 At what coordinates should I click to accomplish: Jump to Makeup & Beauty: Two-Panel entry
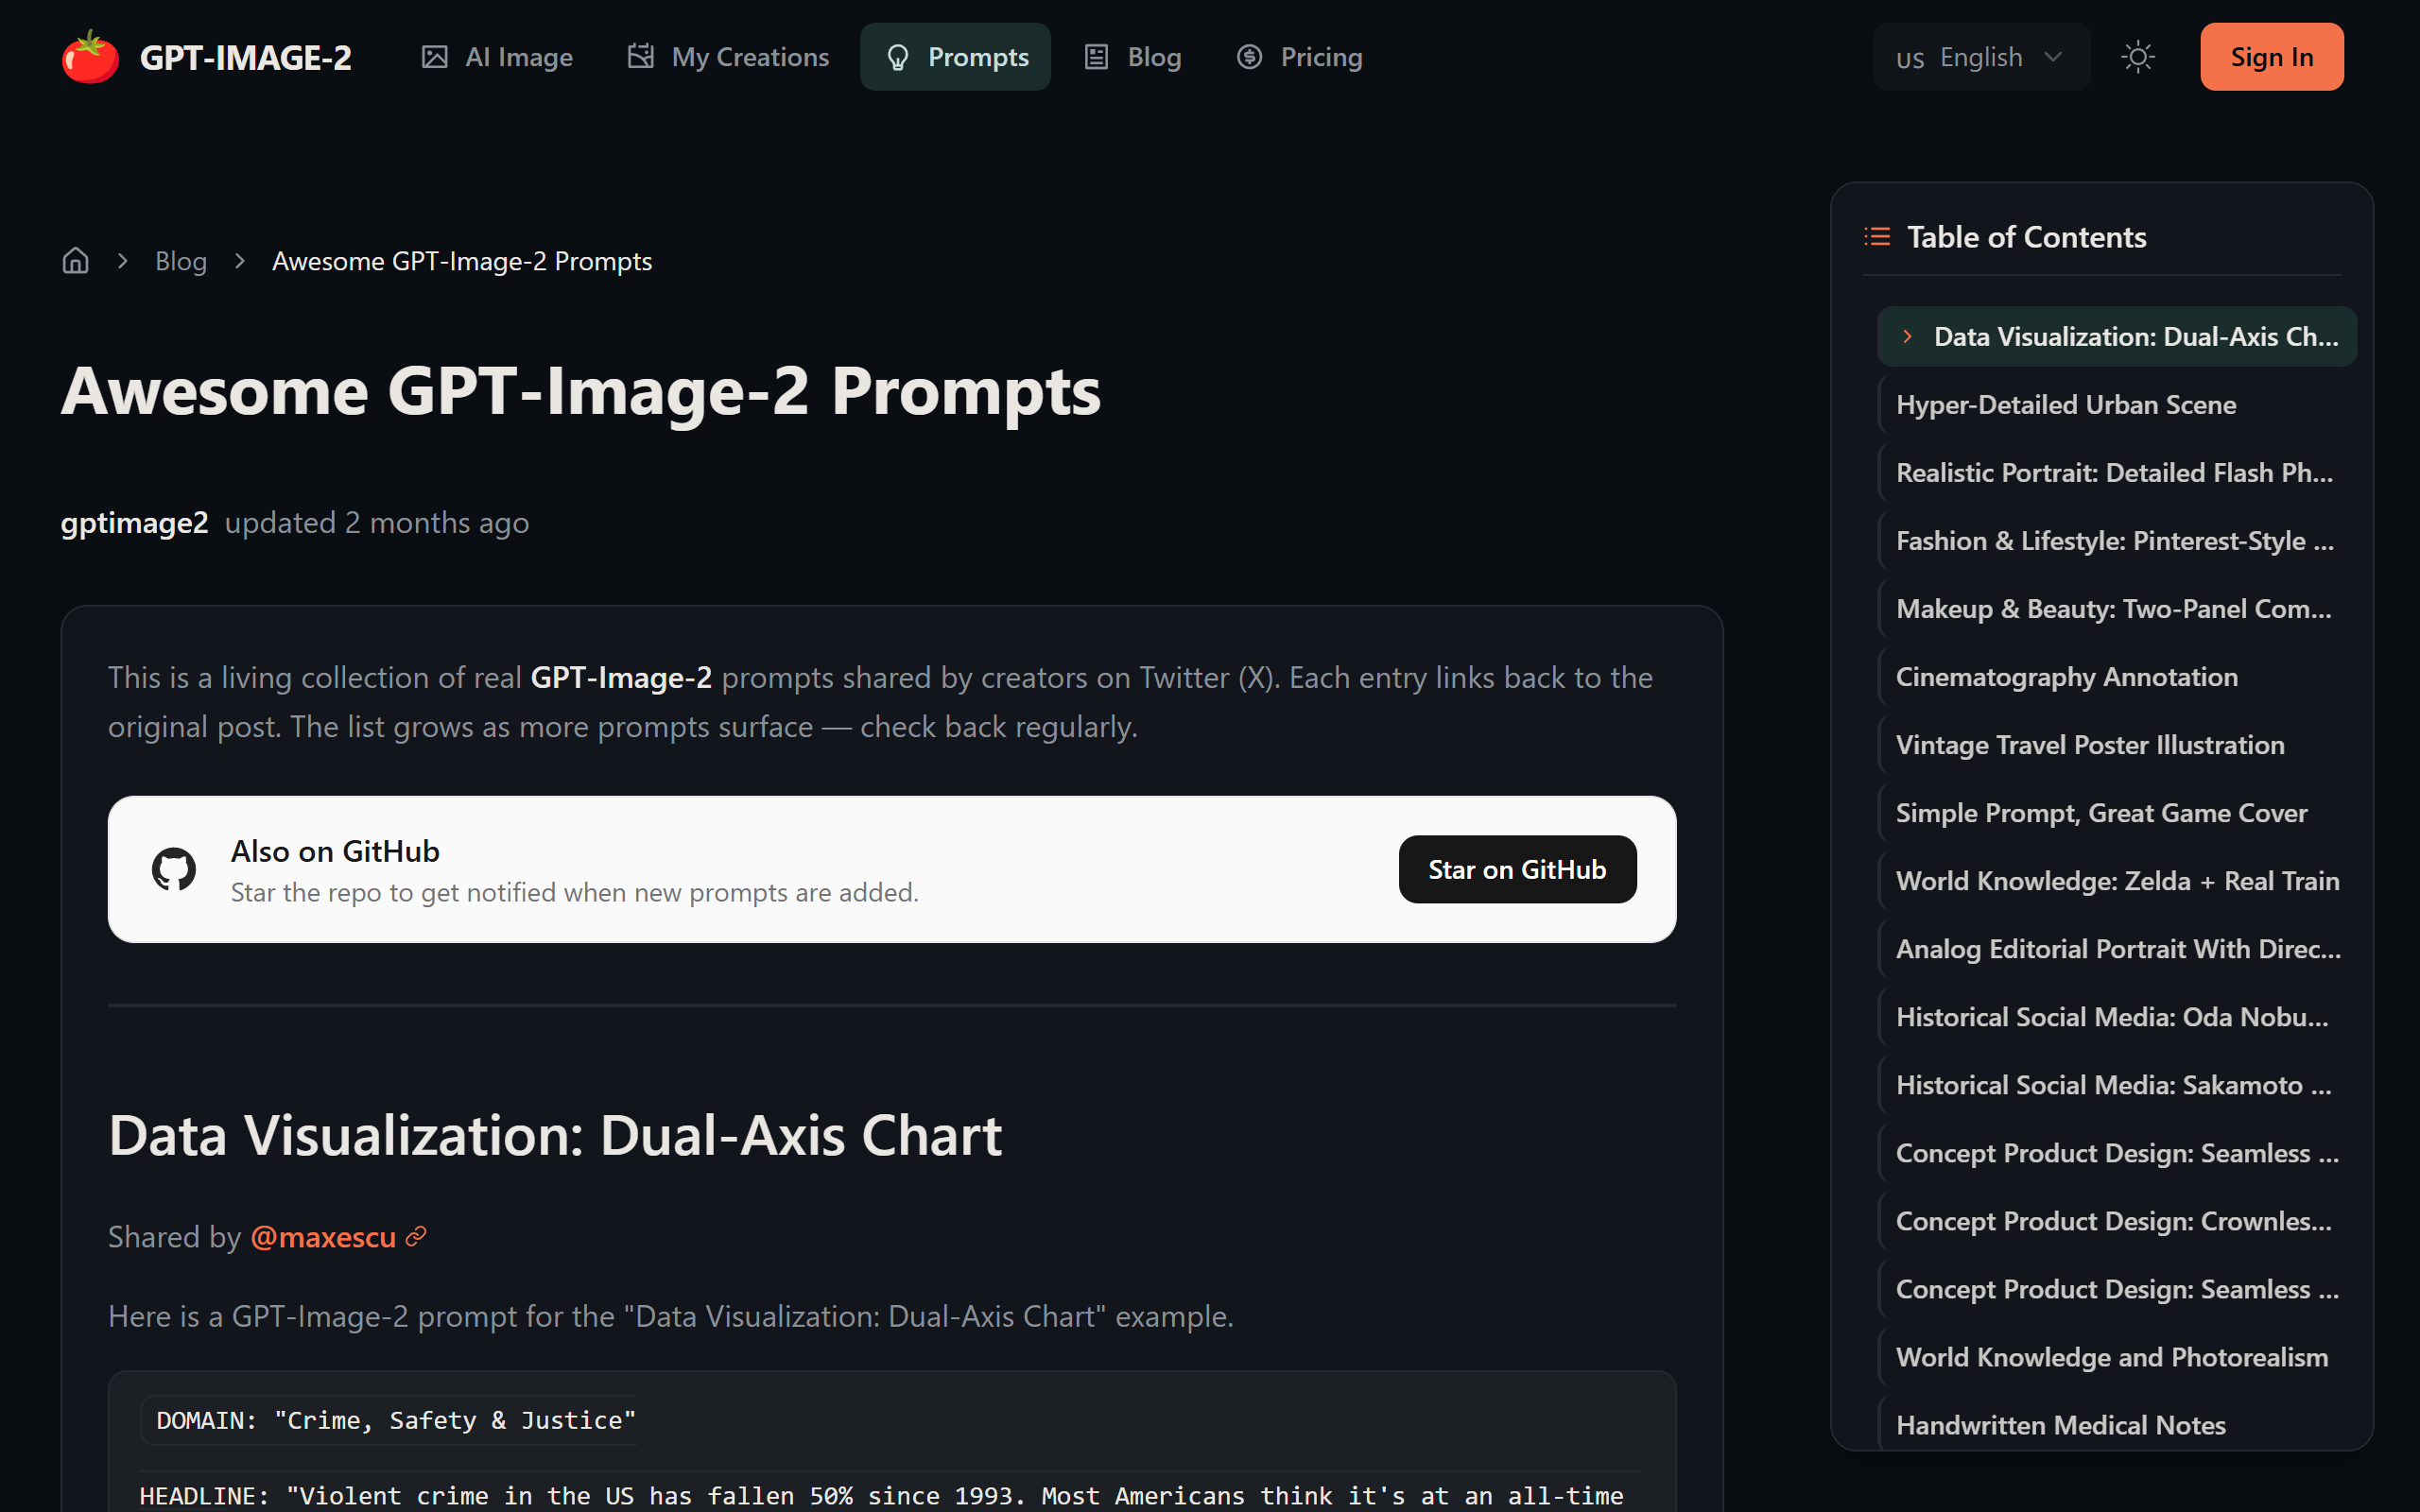click(x=2117, y=609)
